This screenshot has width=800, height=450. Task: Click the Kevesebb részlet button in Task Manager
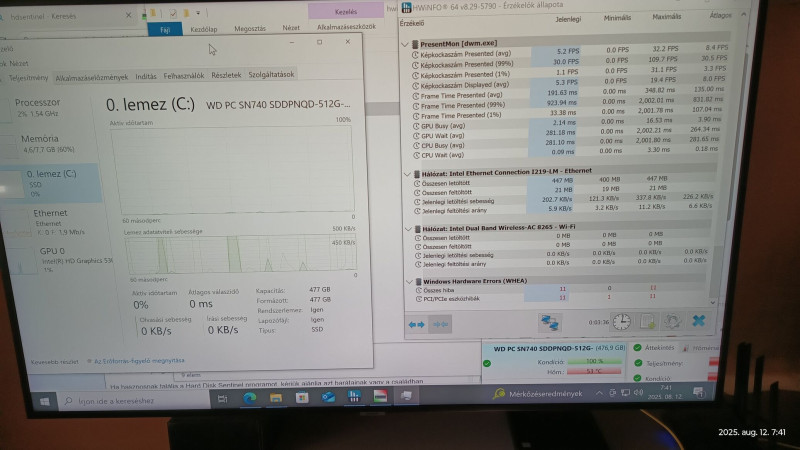[x=55, y=362]
